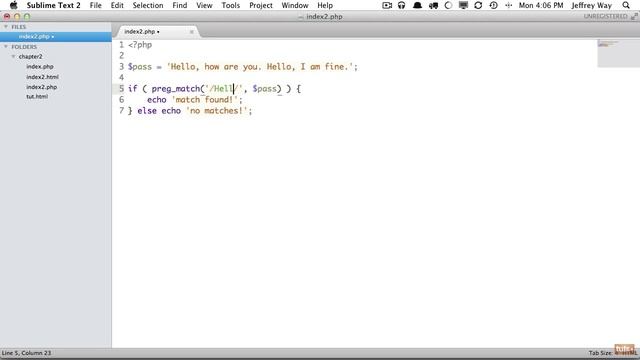Open the Edit menu
The height and width of the screenshot is (360, 640).
(117, 5)
